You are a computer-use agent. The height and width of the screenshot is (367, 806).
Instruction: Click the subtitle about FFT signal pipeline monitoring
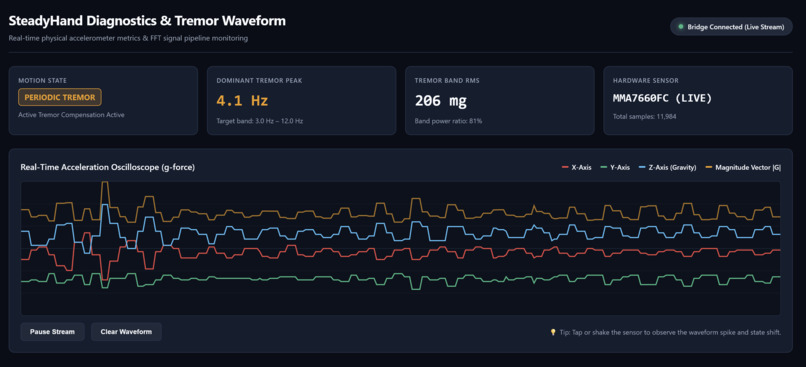(x=128, y=39)
